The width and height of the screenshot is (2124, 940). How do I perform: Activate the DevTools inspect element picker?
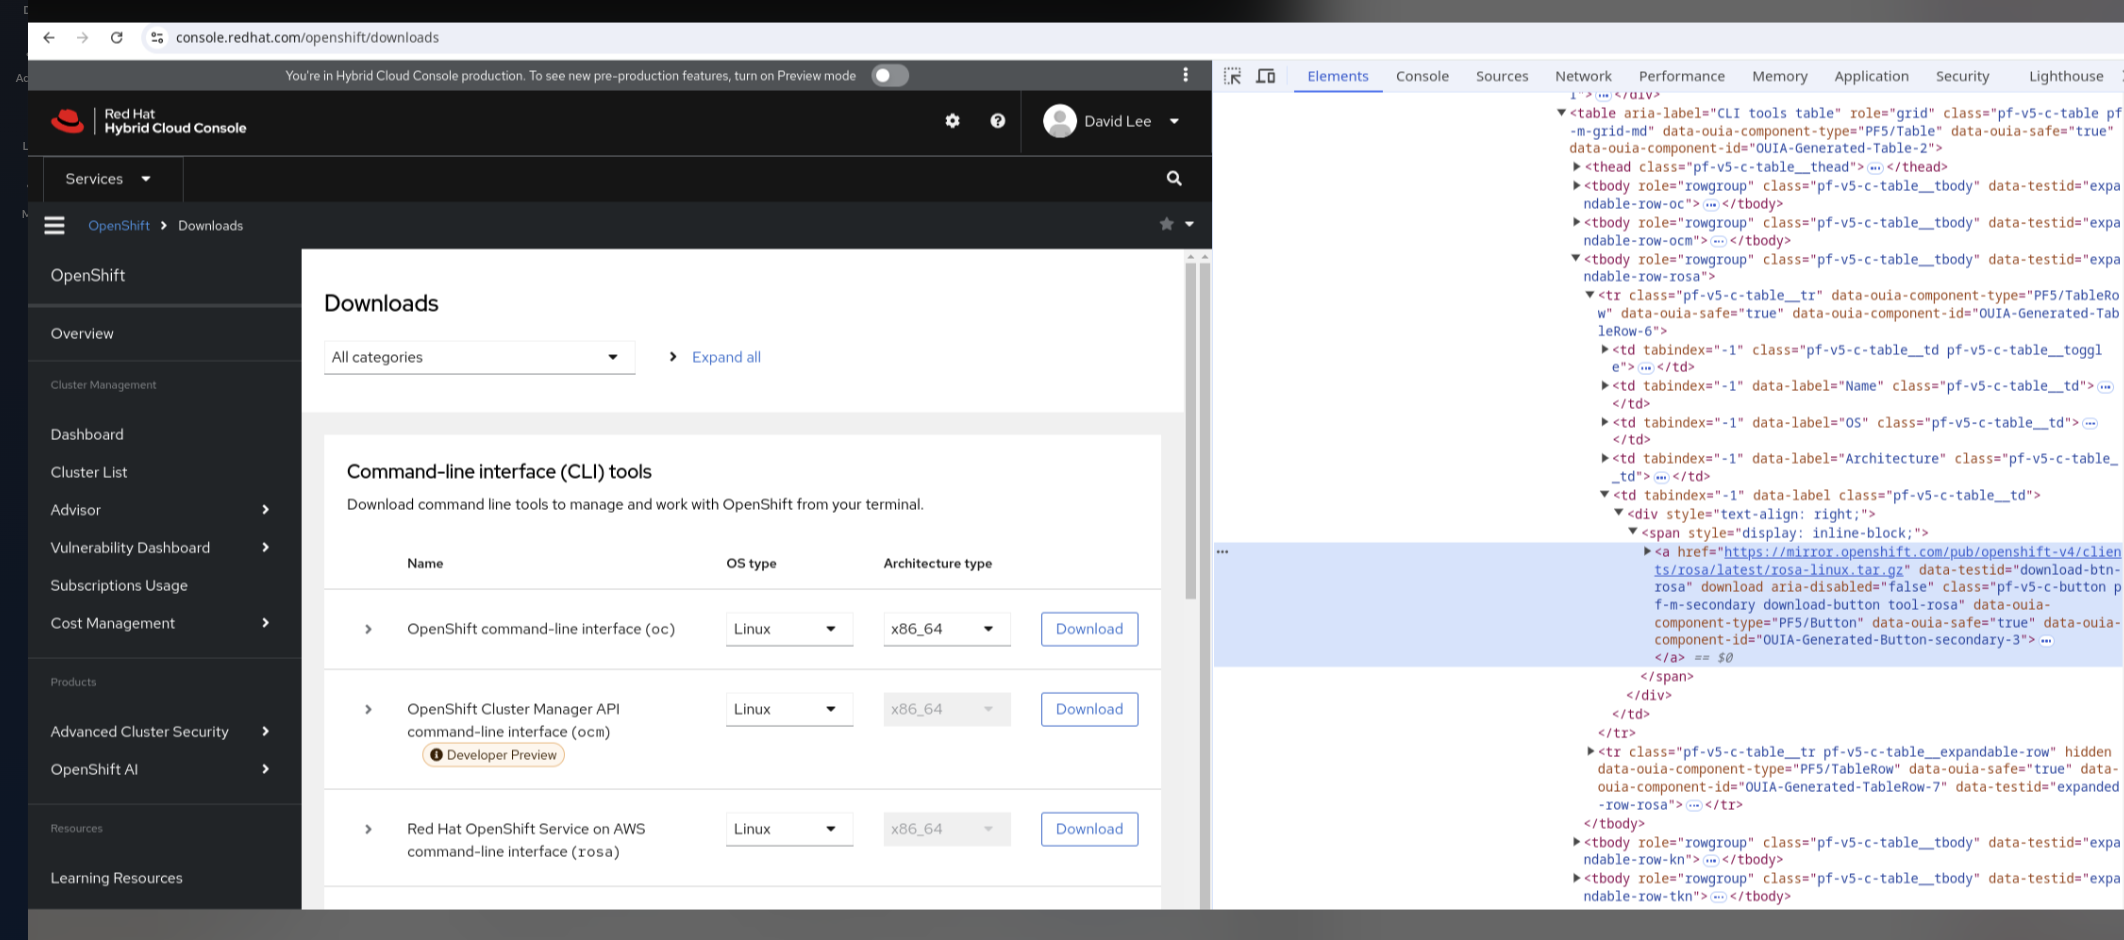tap(1232, 76)
